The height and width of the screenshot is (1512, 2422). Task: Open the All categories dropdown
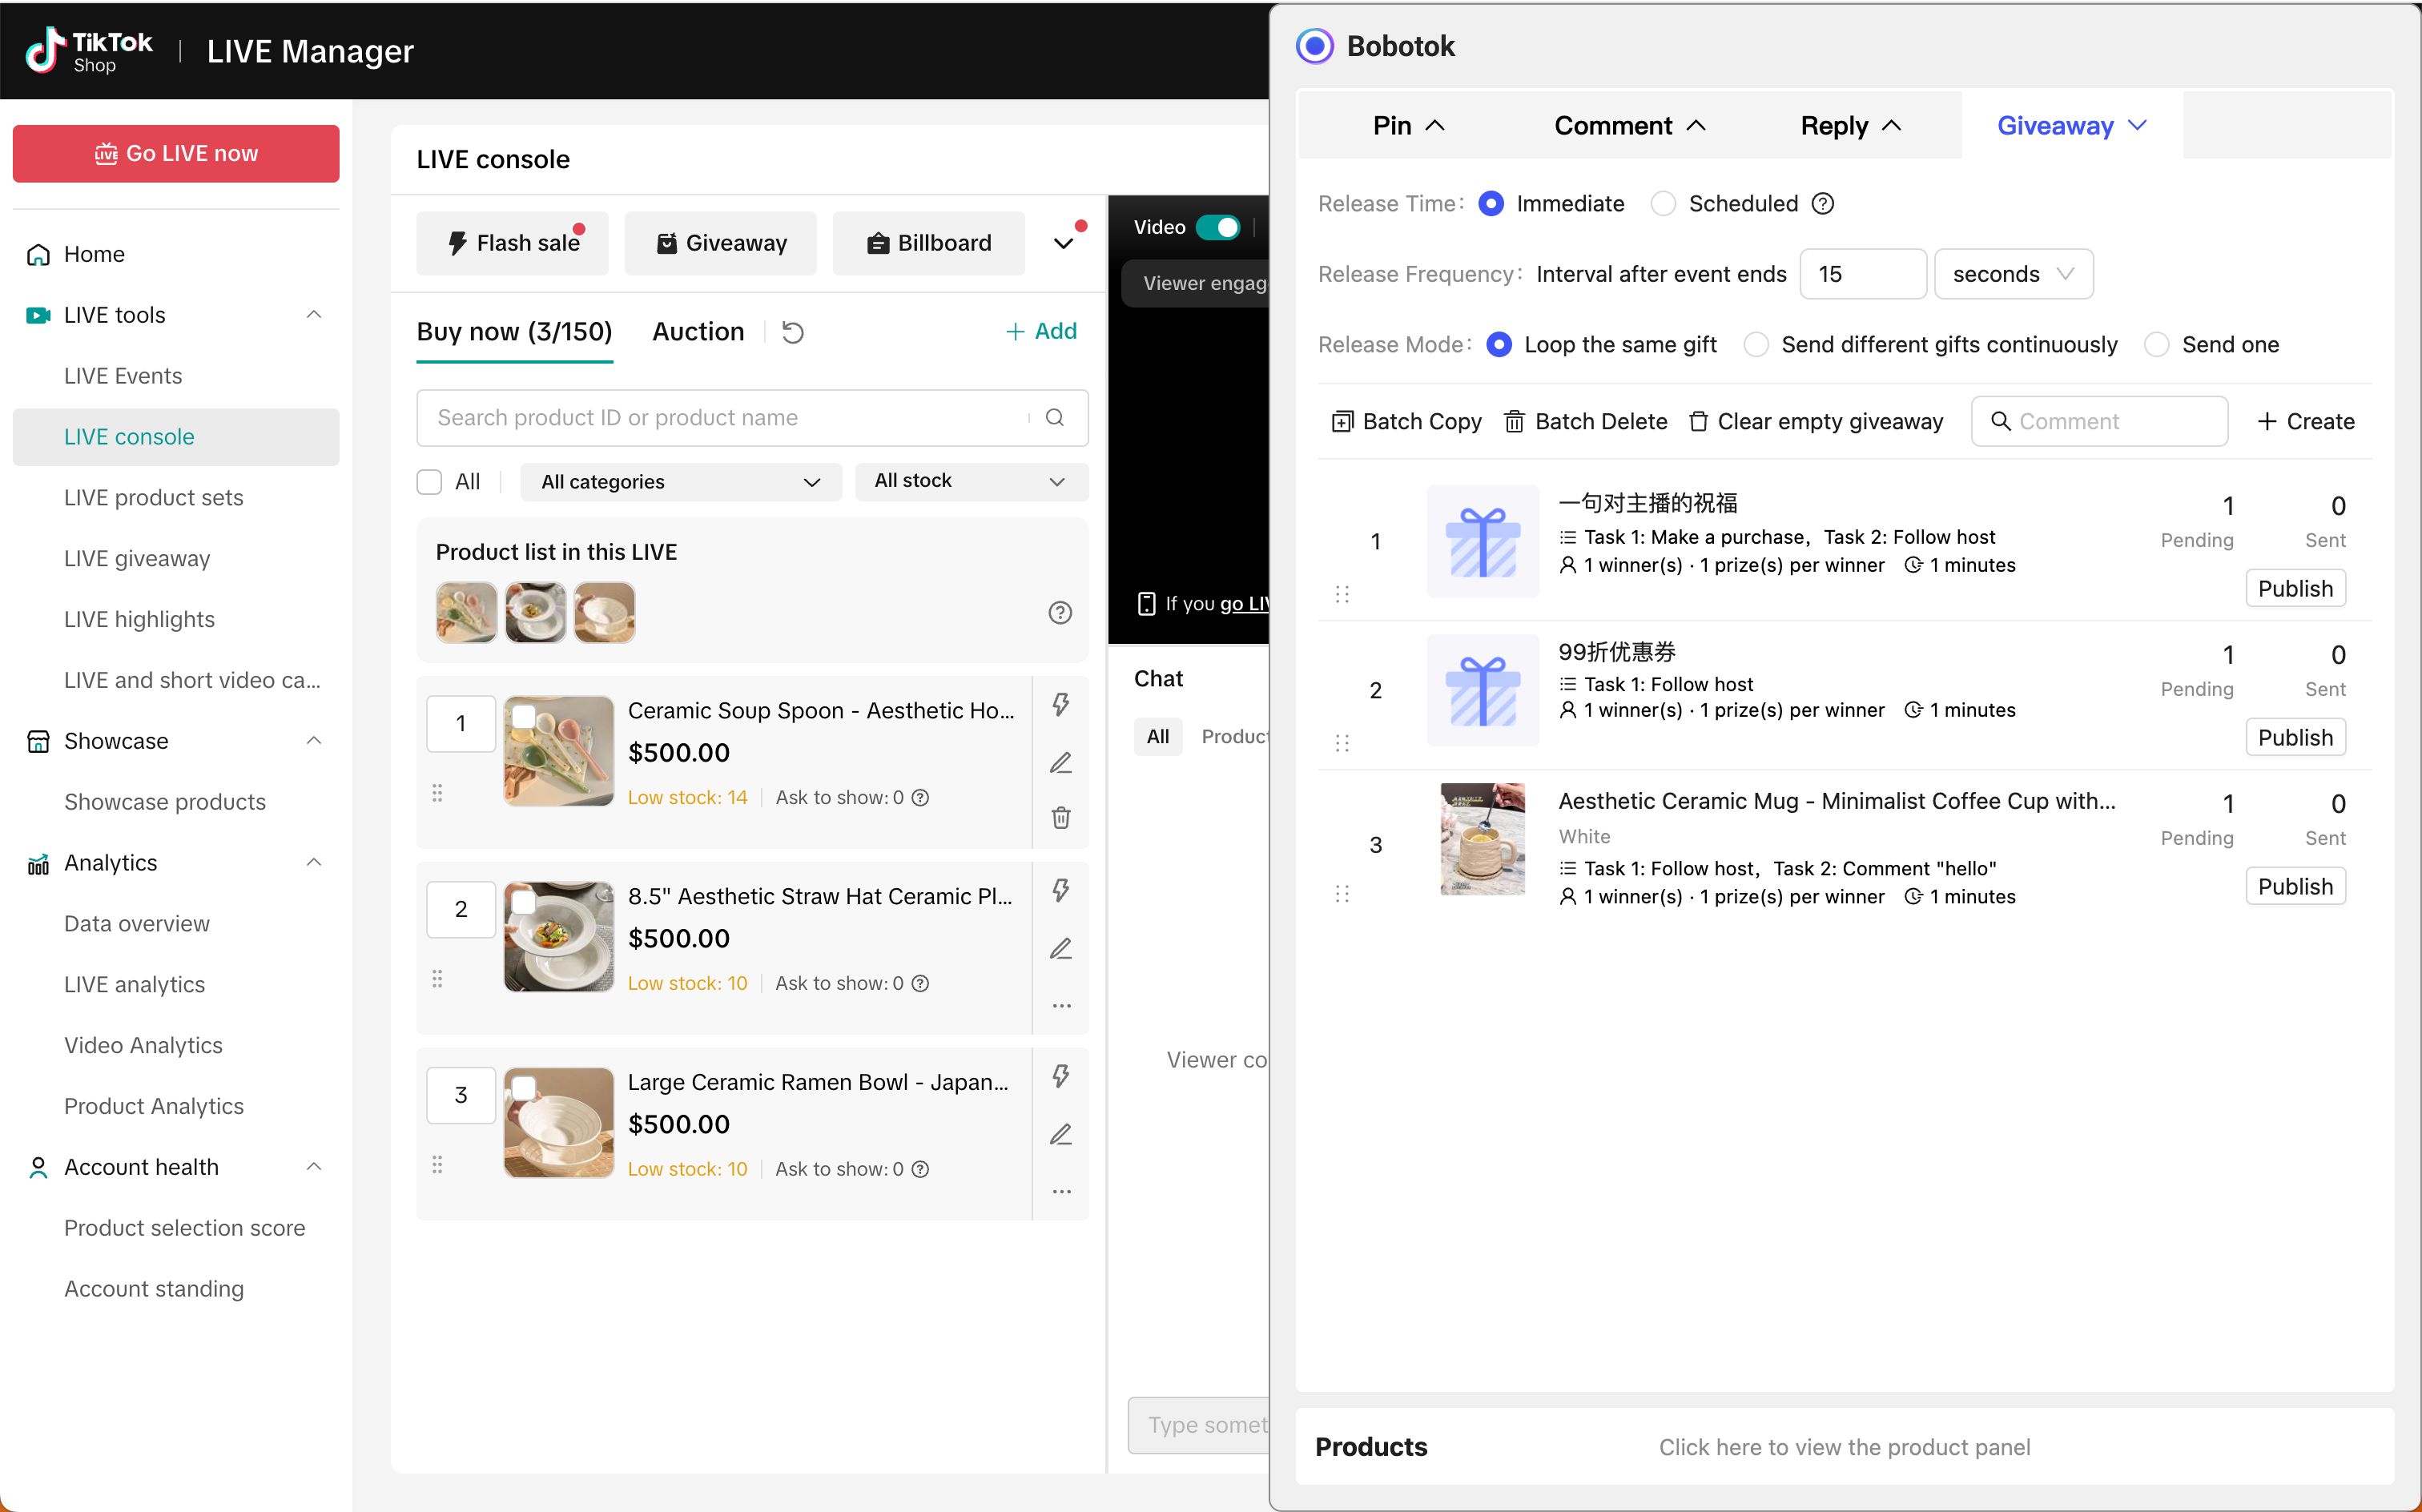point(681,482)
